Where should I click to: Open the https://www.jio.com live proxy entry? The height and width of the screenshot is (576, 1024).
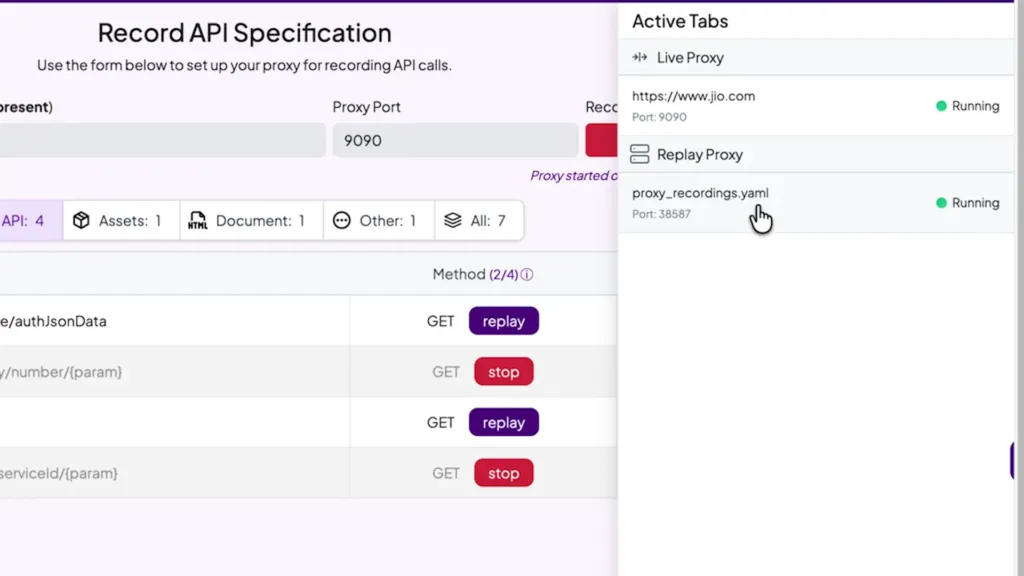click(x=693, y=97)
